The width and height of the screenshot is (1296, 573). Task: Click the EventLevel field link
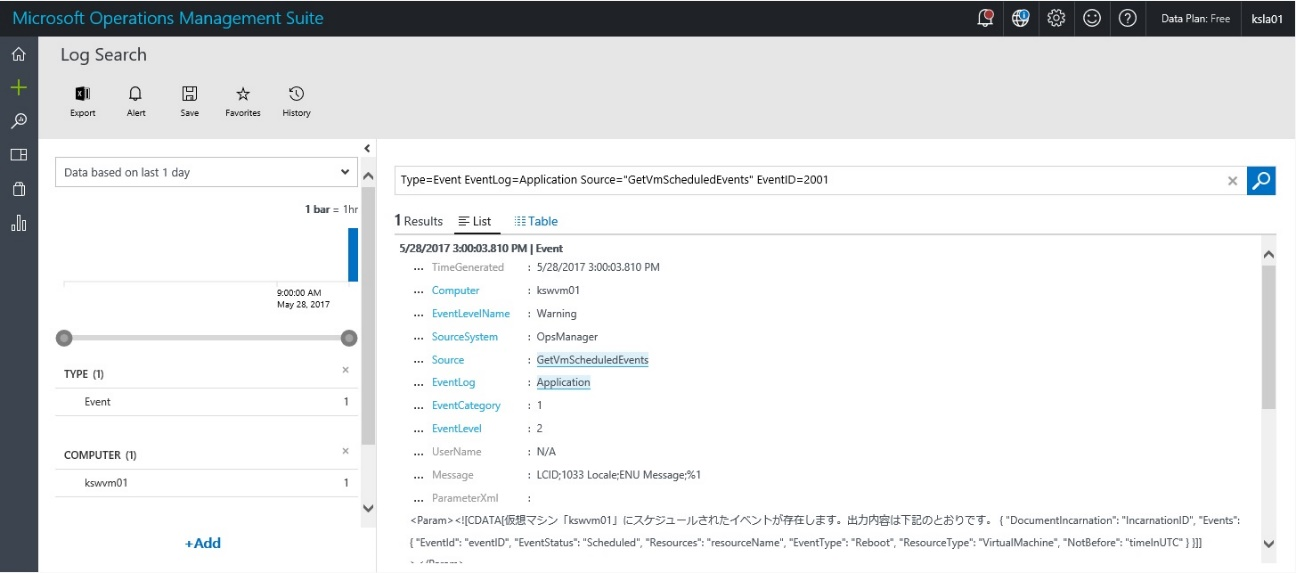(x=457, y=429)
